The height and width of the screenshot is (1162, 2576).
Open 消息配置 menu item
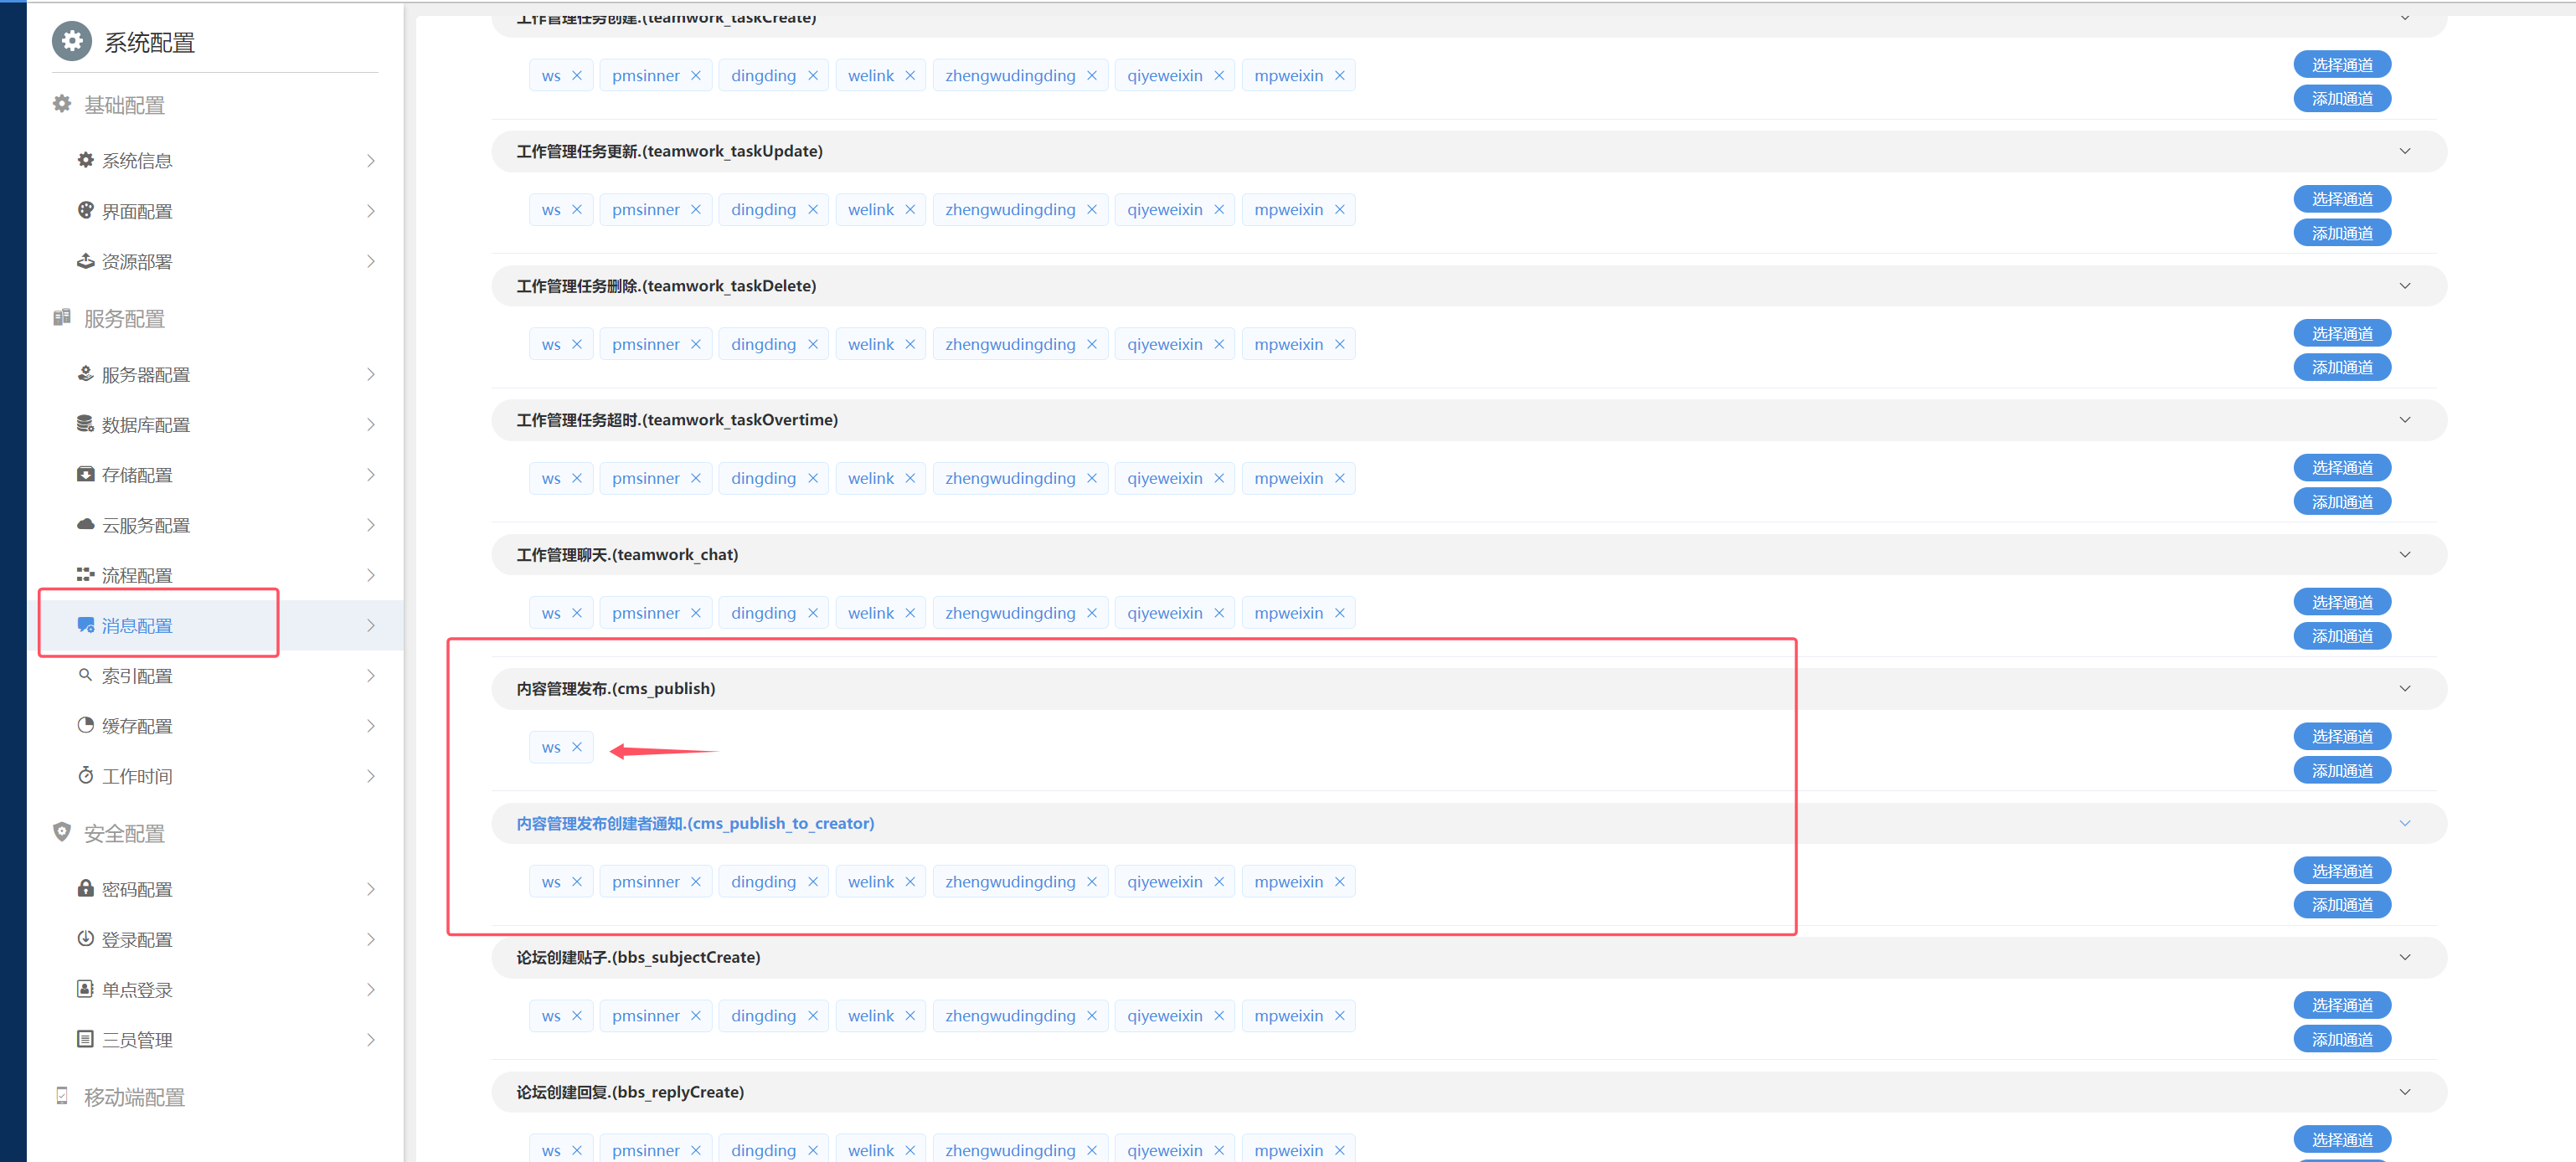[137, 625]
